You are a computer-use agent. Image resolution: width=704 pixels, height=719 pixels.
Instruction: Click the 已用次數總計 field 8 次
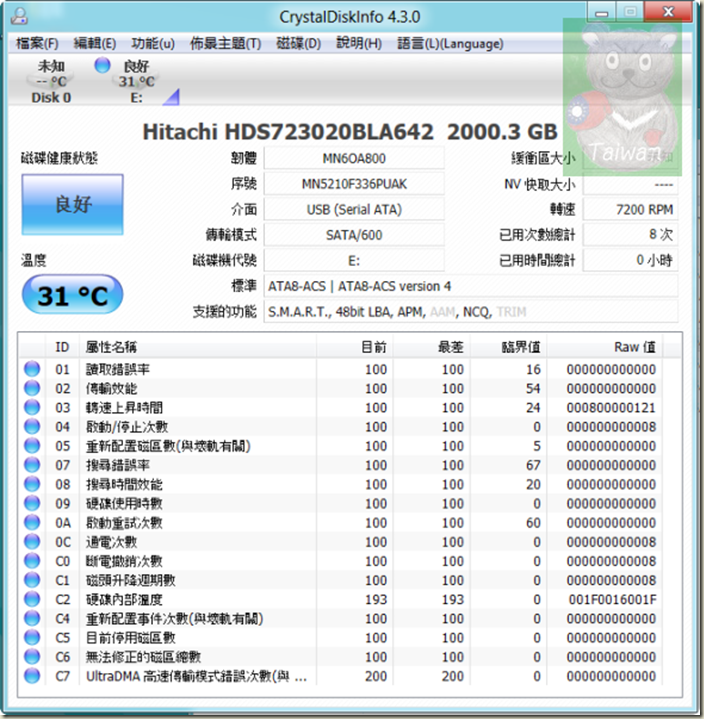(631, 235)
